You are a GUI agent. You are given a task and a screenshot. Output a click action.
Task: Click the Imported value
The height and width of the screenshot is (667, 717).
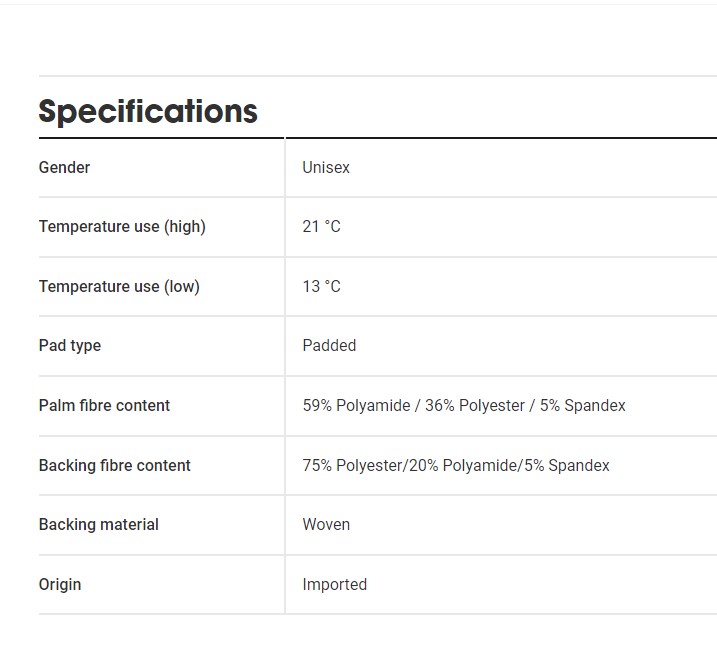pyautogui.click(x=335, y=585)
